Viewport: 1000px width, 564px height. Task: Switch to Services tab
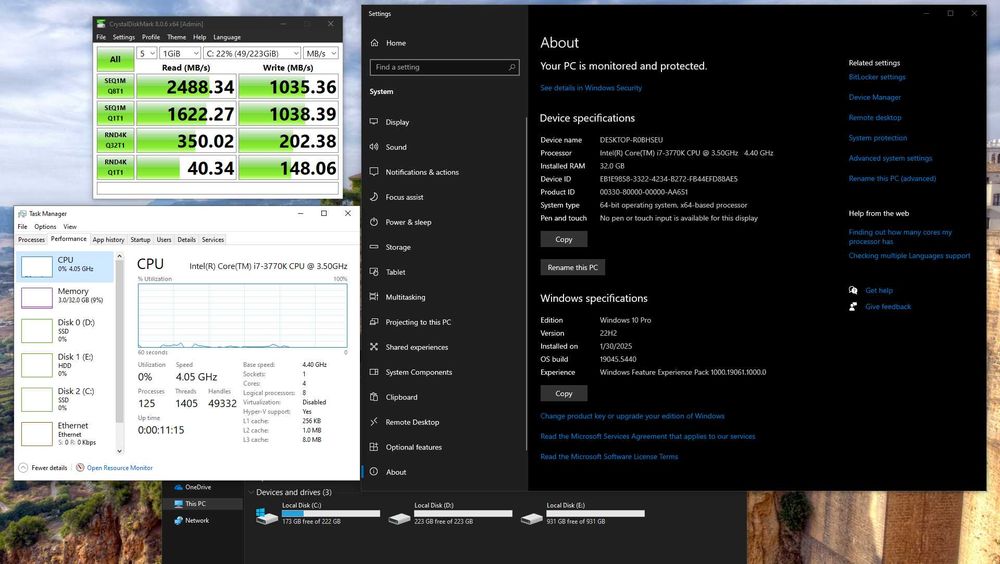click(213, 240)
